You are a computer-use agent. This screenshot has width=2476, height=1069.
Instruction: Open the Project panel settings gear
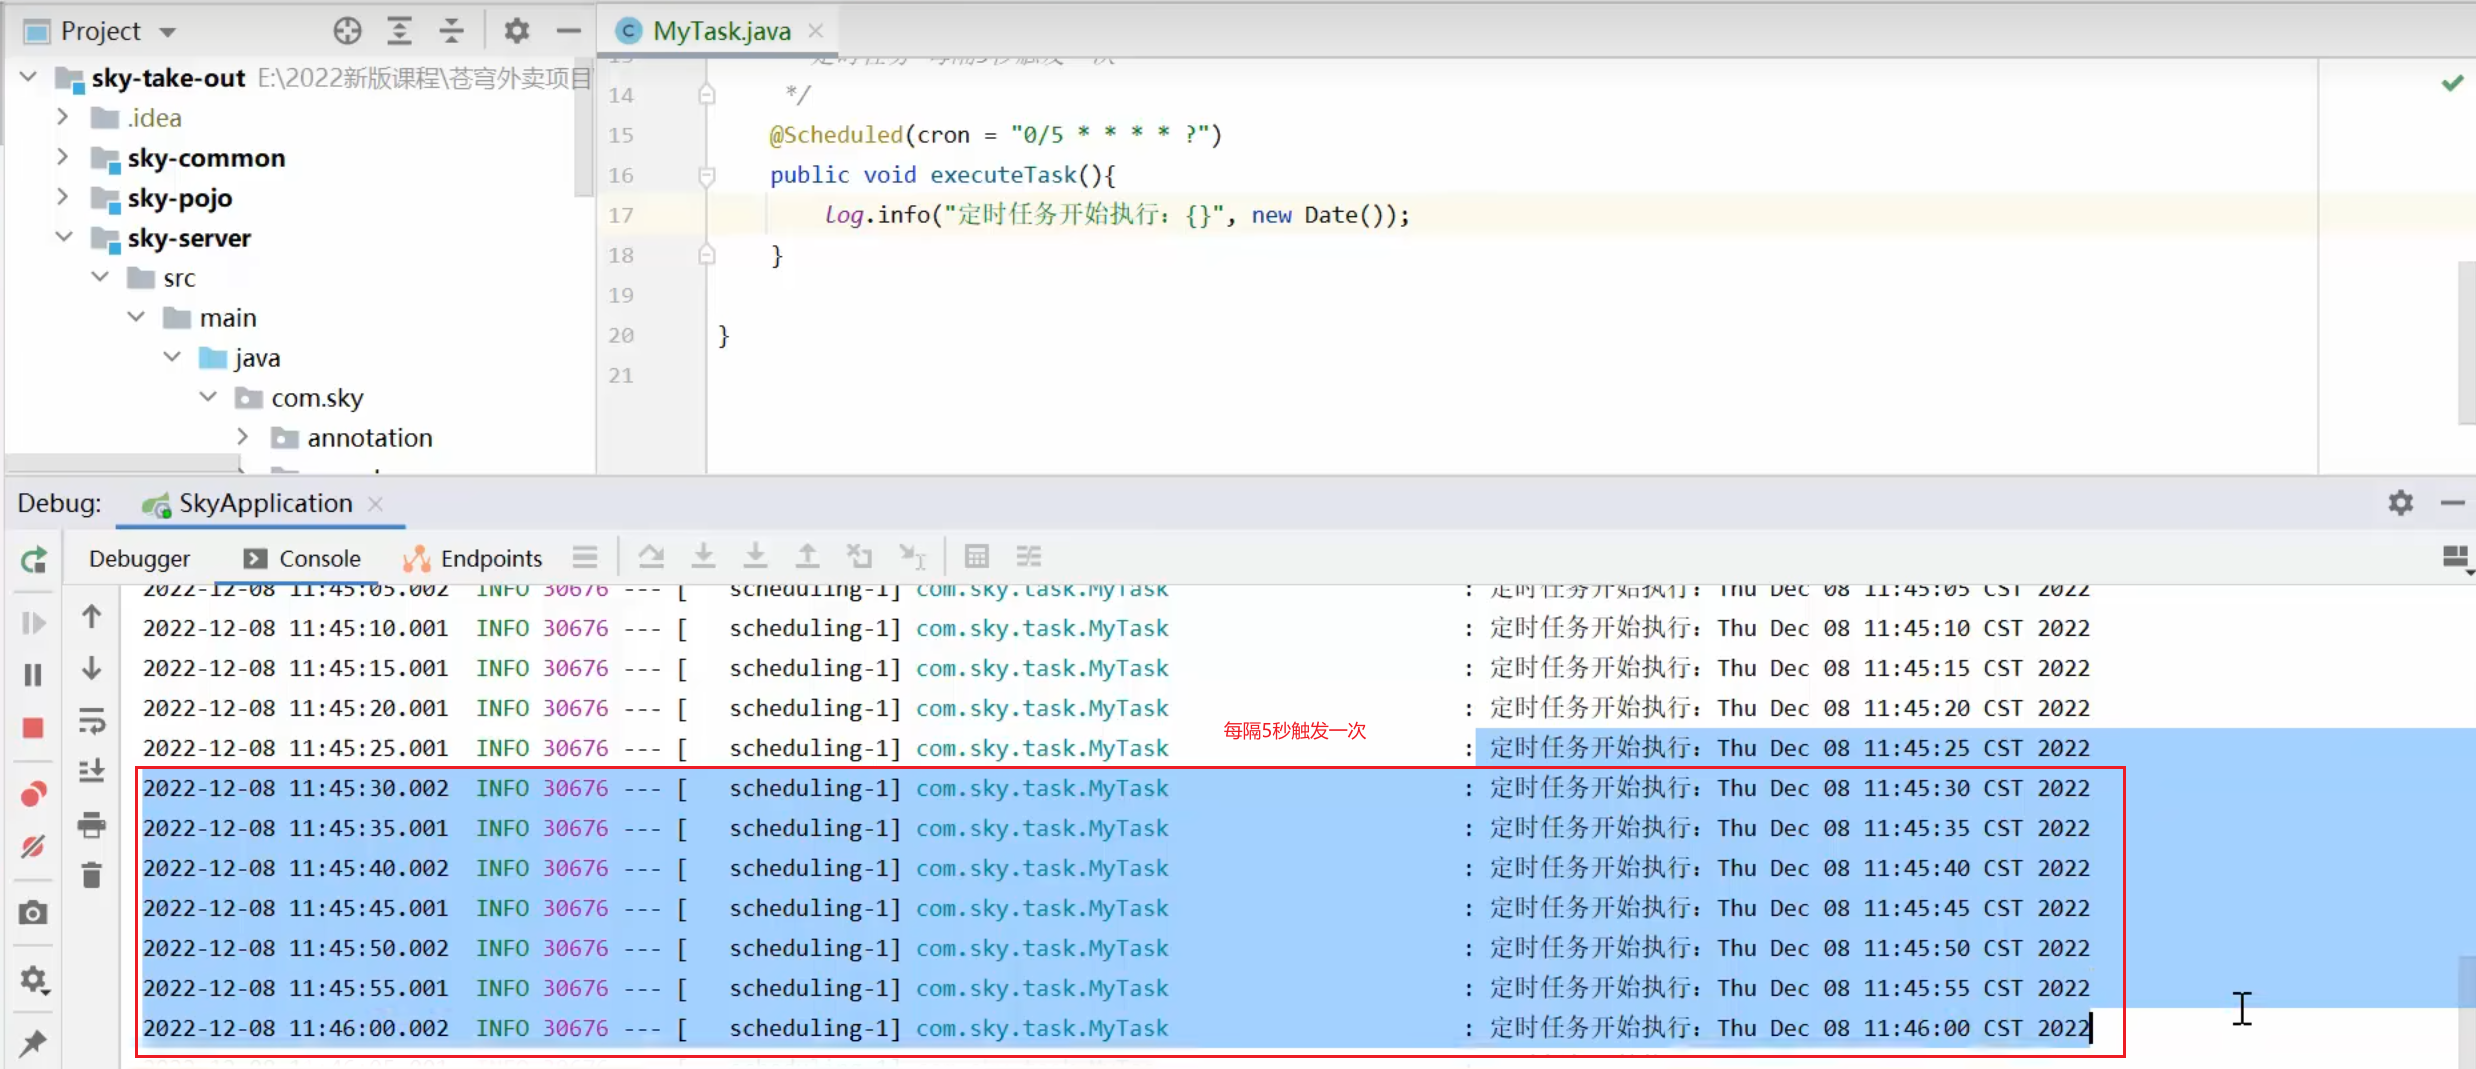[516, 30]
